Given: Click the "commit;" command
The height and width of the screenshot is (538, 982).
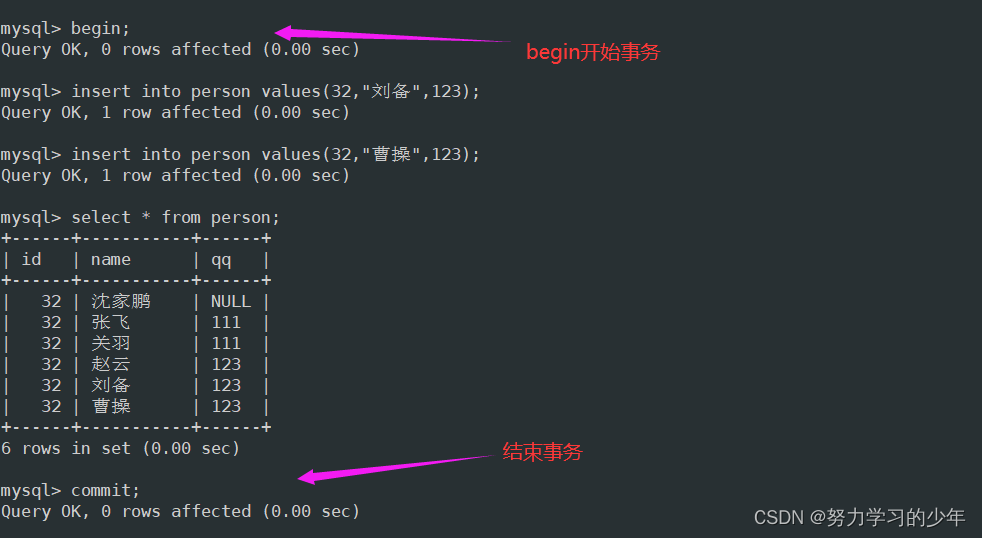Looking at the screenshot, I should (105, 490).
